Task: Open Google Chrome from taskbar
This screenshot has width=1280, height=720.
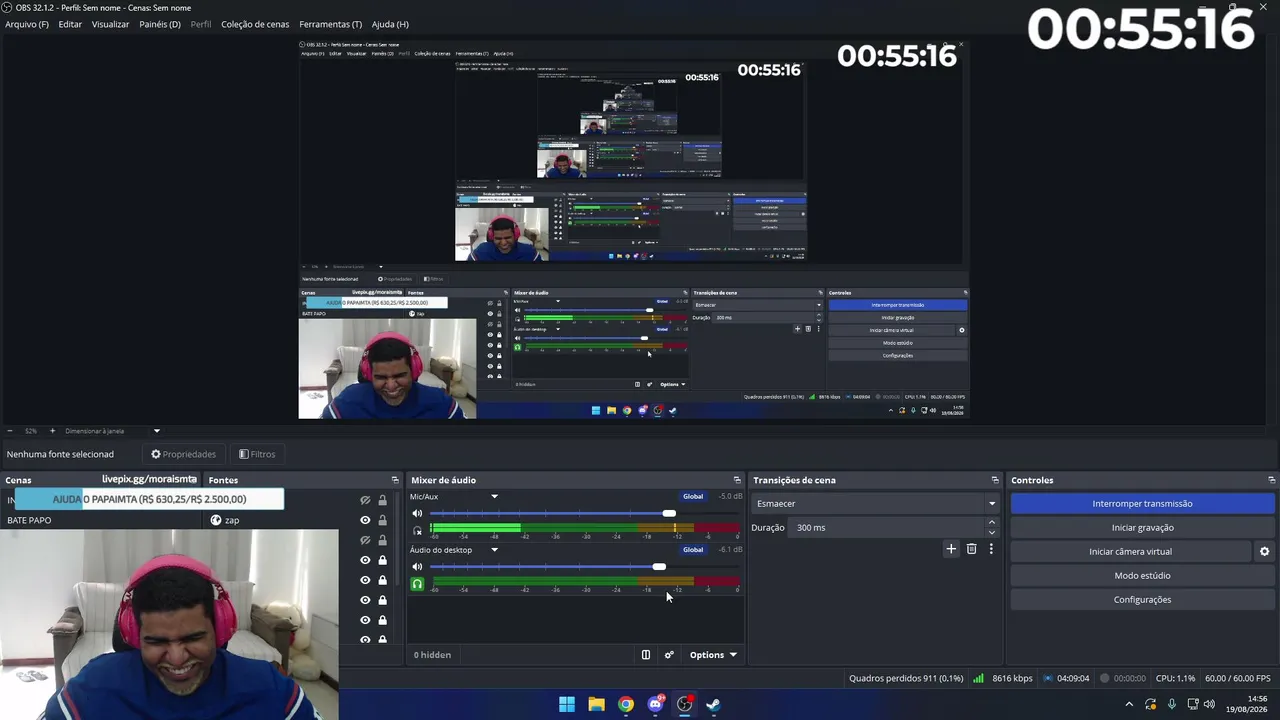Action: point(626,704)
